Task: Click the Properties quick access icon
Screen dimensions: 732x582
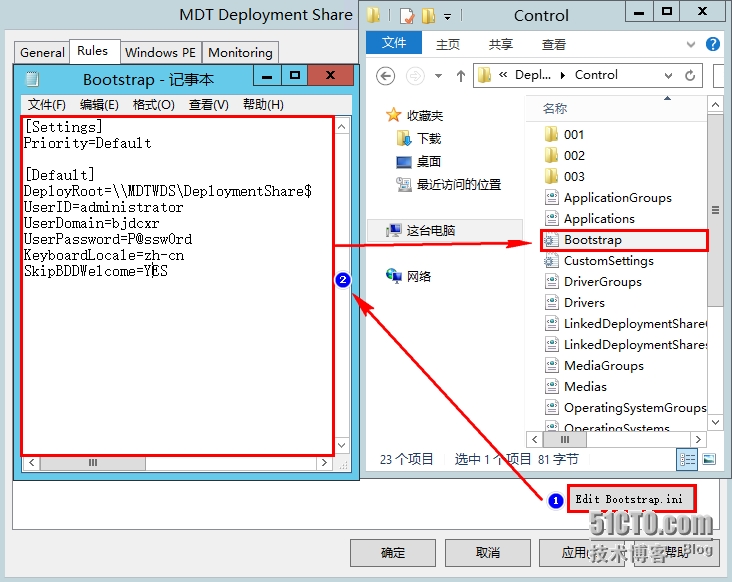Action: pyautogui.click(x=407, y=16)
